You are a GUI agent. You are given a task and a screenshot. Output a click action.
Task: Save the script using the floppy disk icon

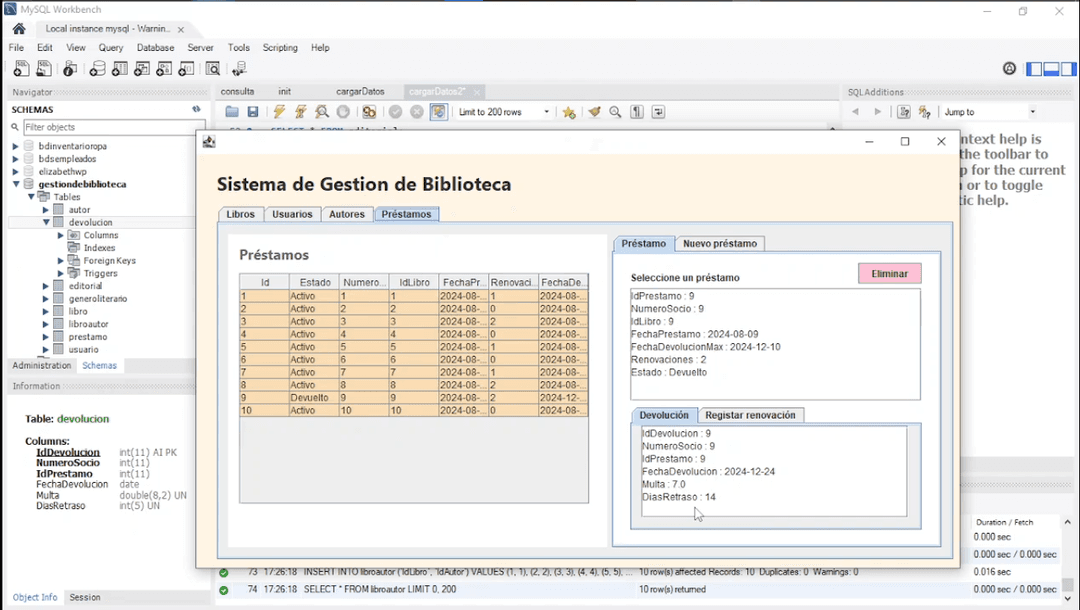pos(253,112)
